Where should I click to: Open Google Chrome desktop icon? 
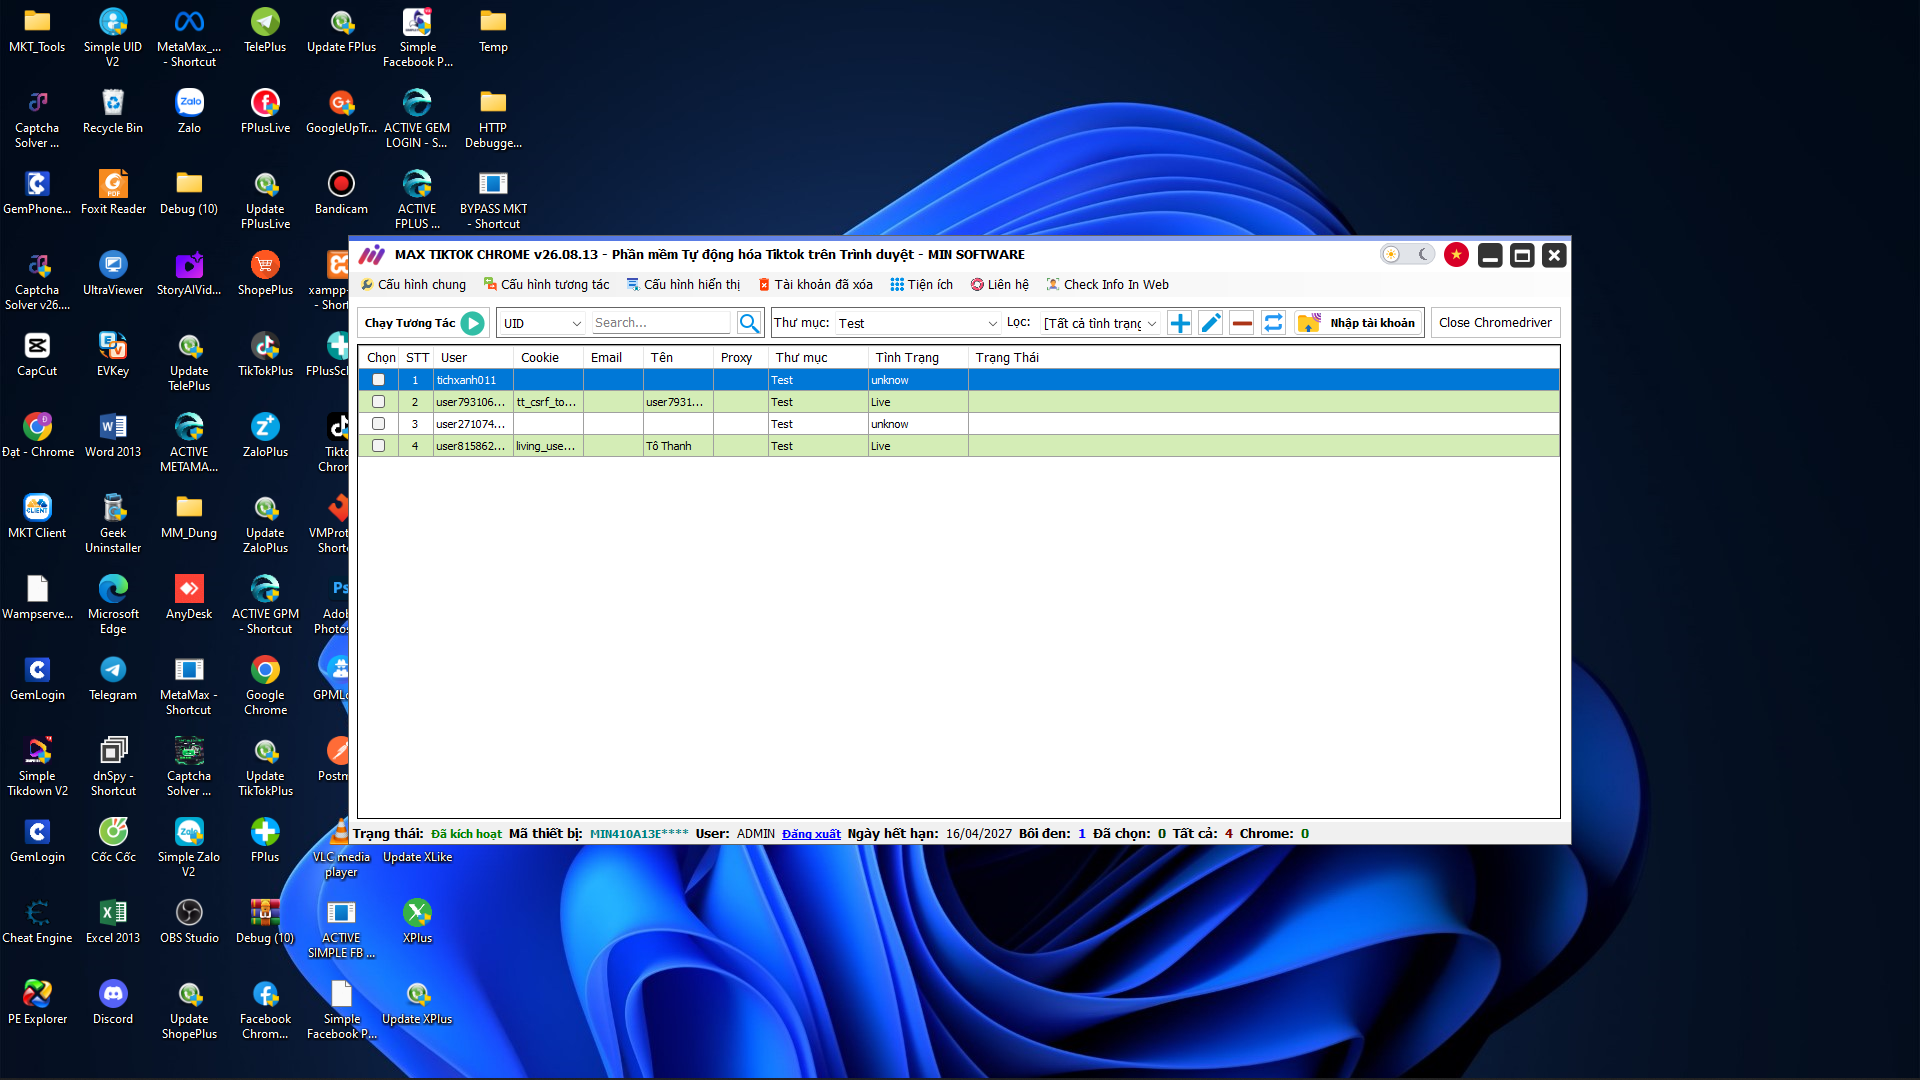265,685
